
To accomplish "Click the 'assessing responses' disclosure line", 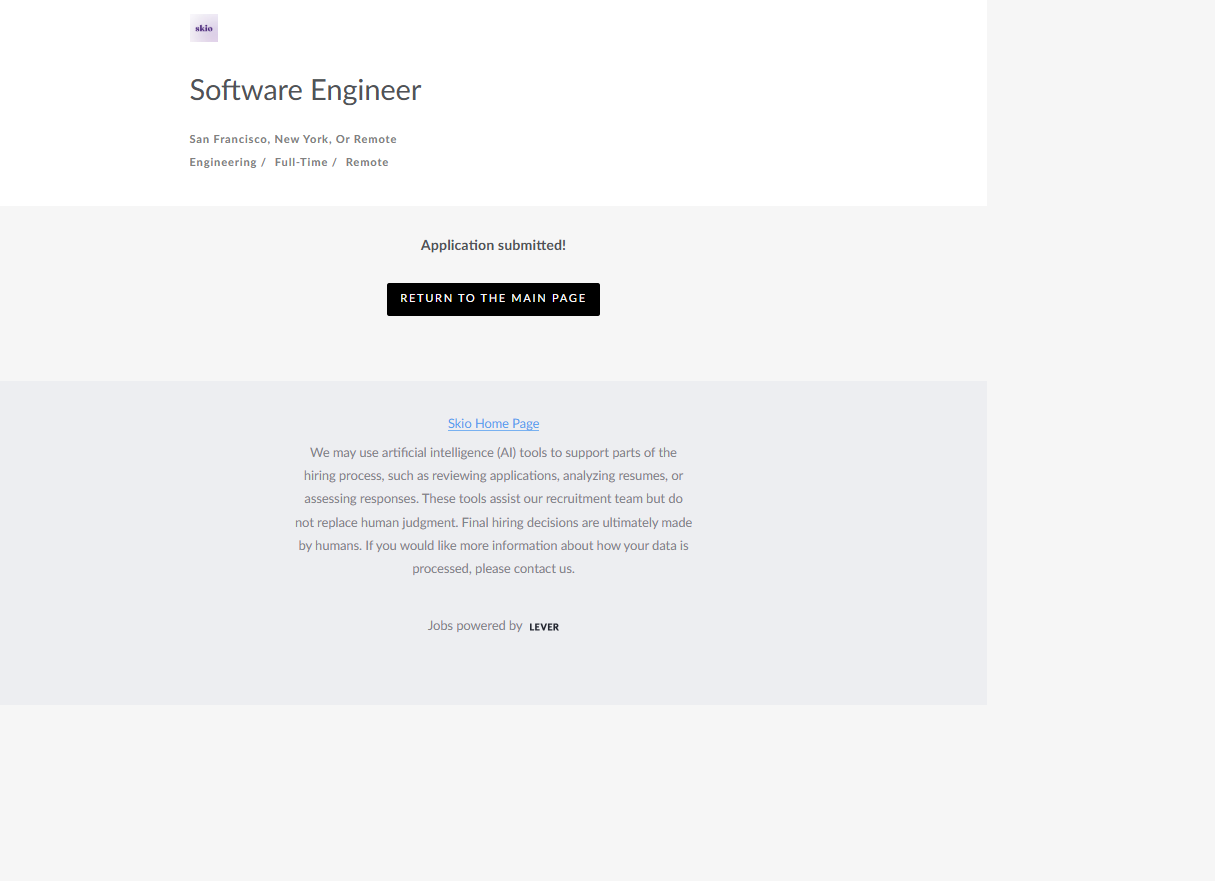I will pyautogui.click(x=493, y=499).
